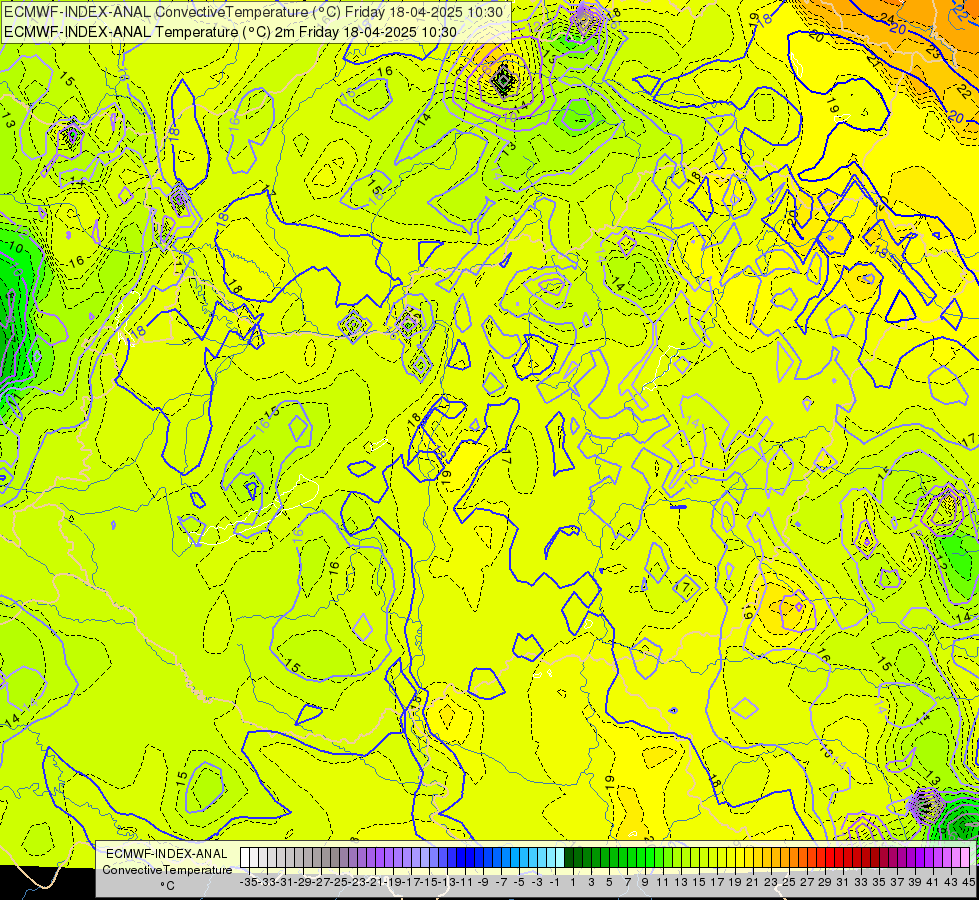
Task: Click the 'Temperature (°C) 2m' title line
Action: [230, 32]
